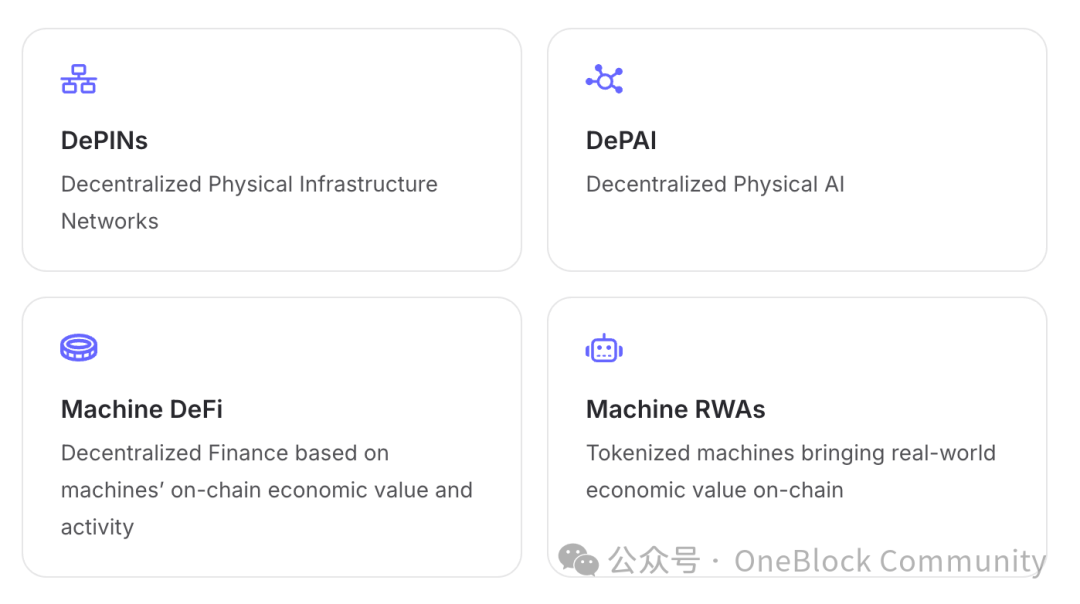Select the Machine RWAs heading
Screen dimensions: 1080x604
pyautogui.click(x=675, y=409)
